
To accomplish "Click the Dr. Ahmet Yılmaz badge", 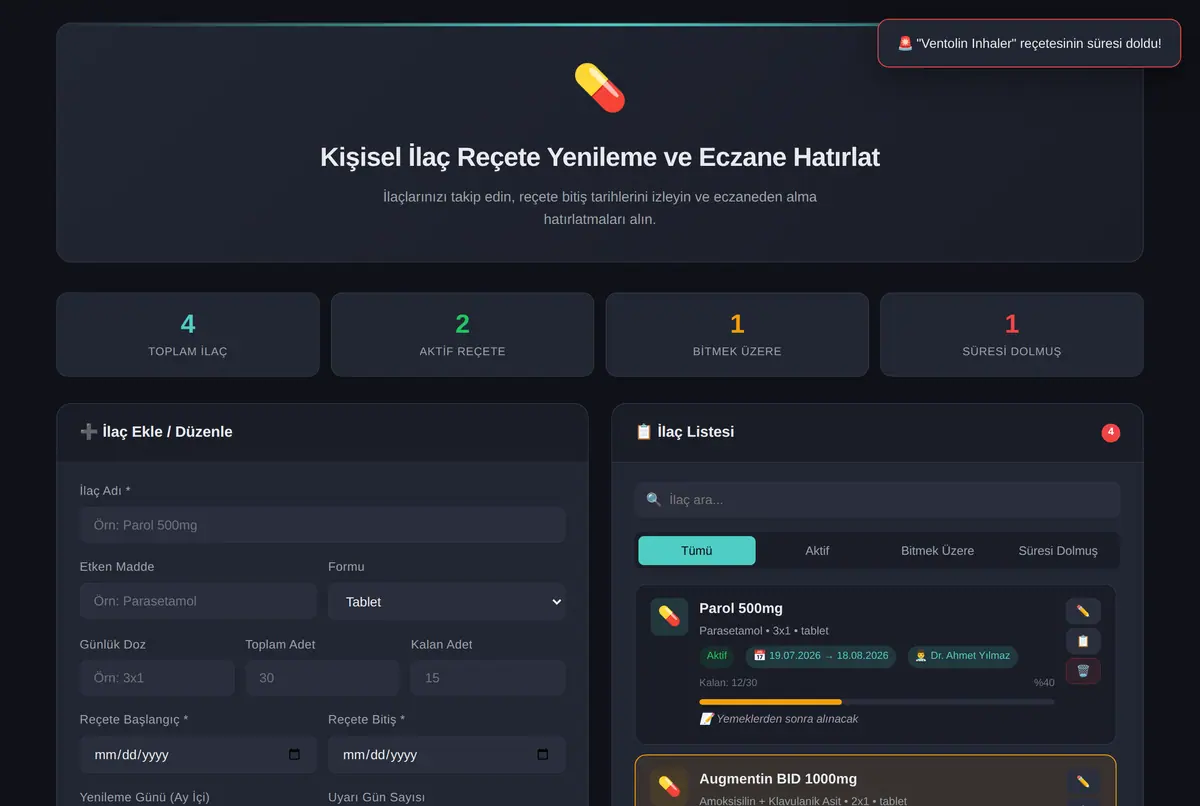I will pos(963,656).
